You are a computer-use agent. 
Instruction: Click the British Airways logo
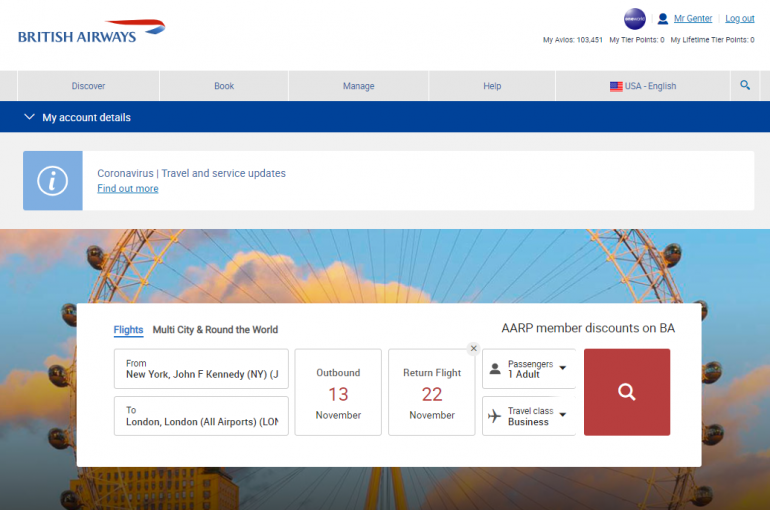click(91, 33)
